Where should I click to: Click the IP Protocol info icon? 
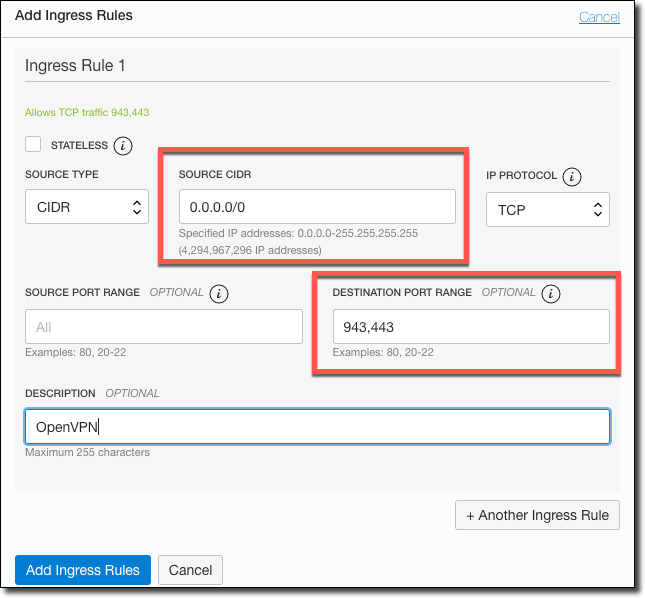point(572,177)
